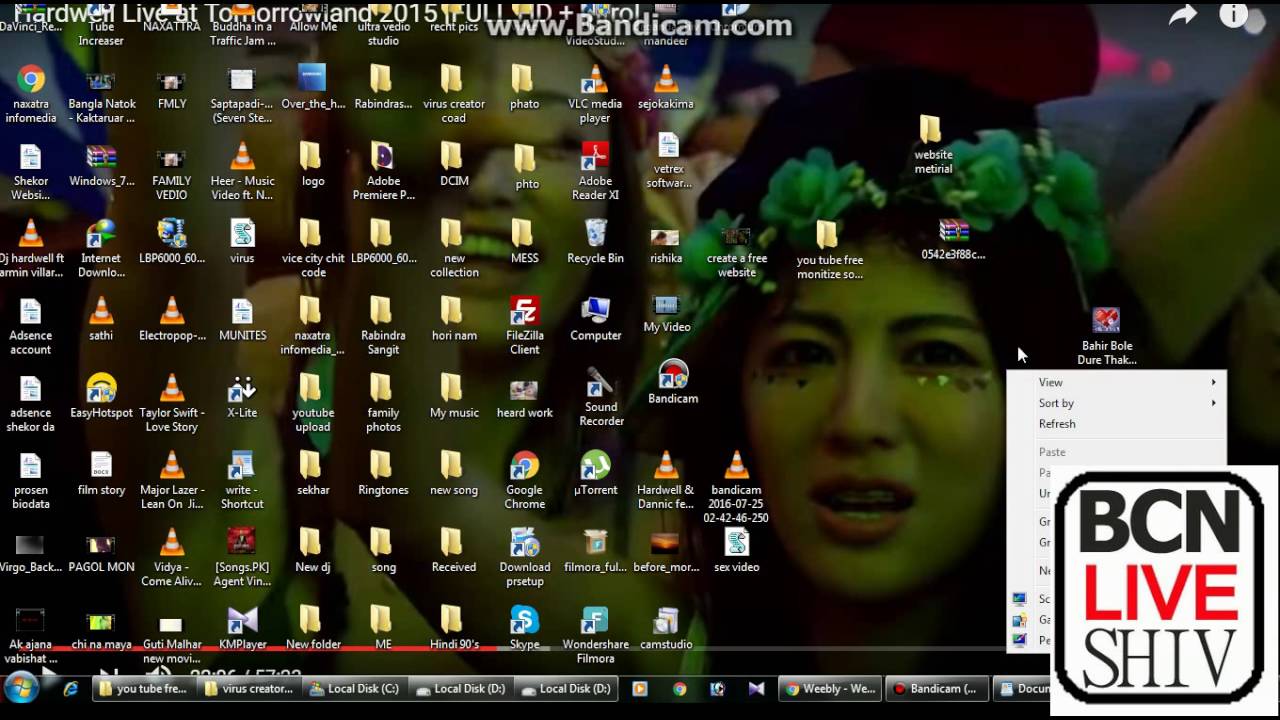Select the DCIM folder icon
The height and width of the screenshot is (720, 1280).
click(x=454, y=164)
